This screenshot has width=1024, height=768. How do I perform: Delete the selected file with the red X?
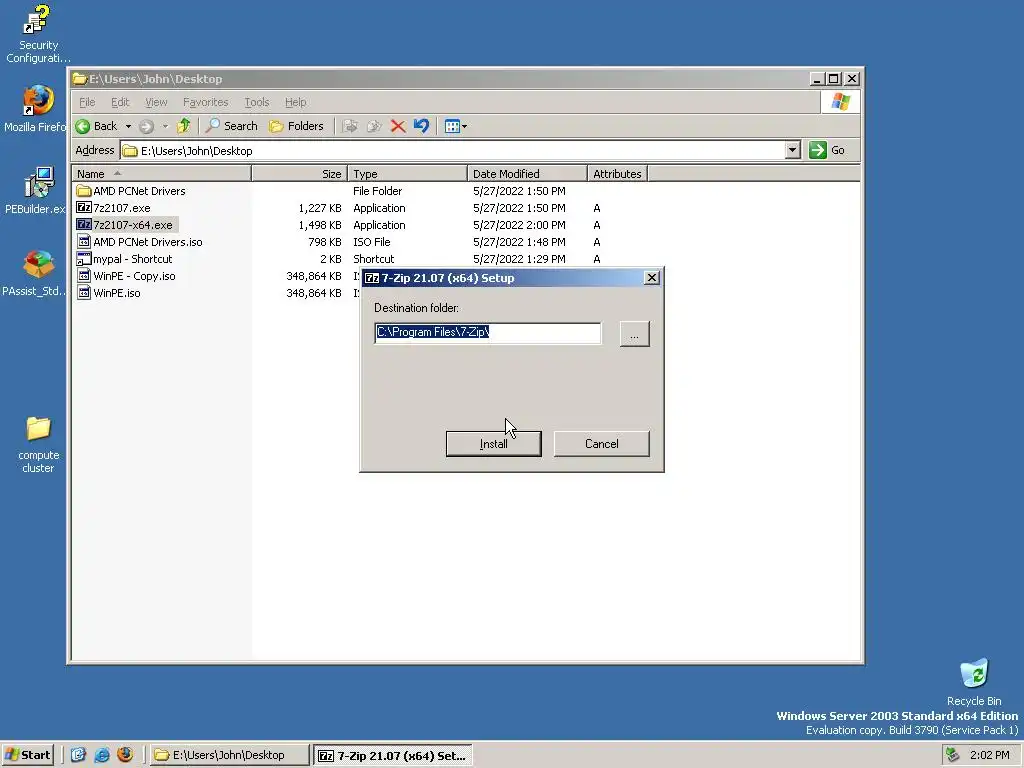click(x=398, y=126)
